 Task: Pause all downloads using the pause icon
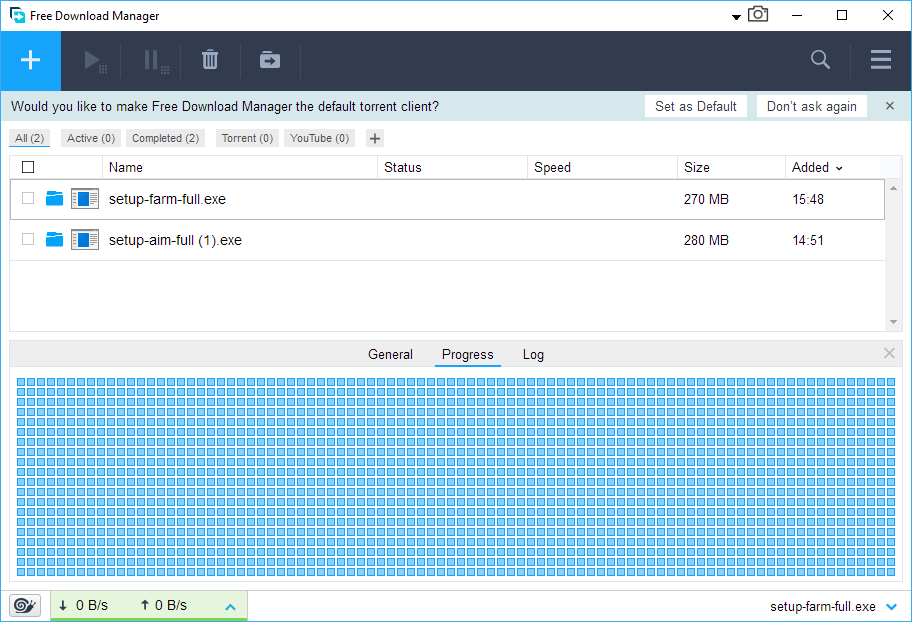pyautogui.click(x=155, y=61)
